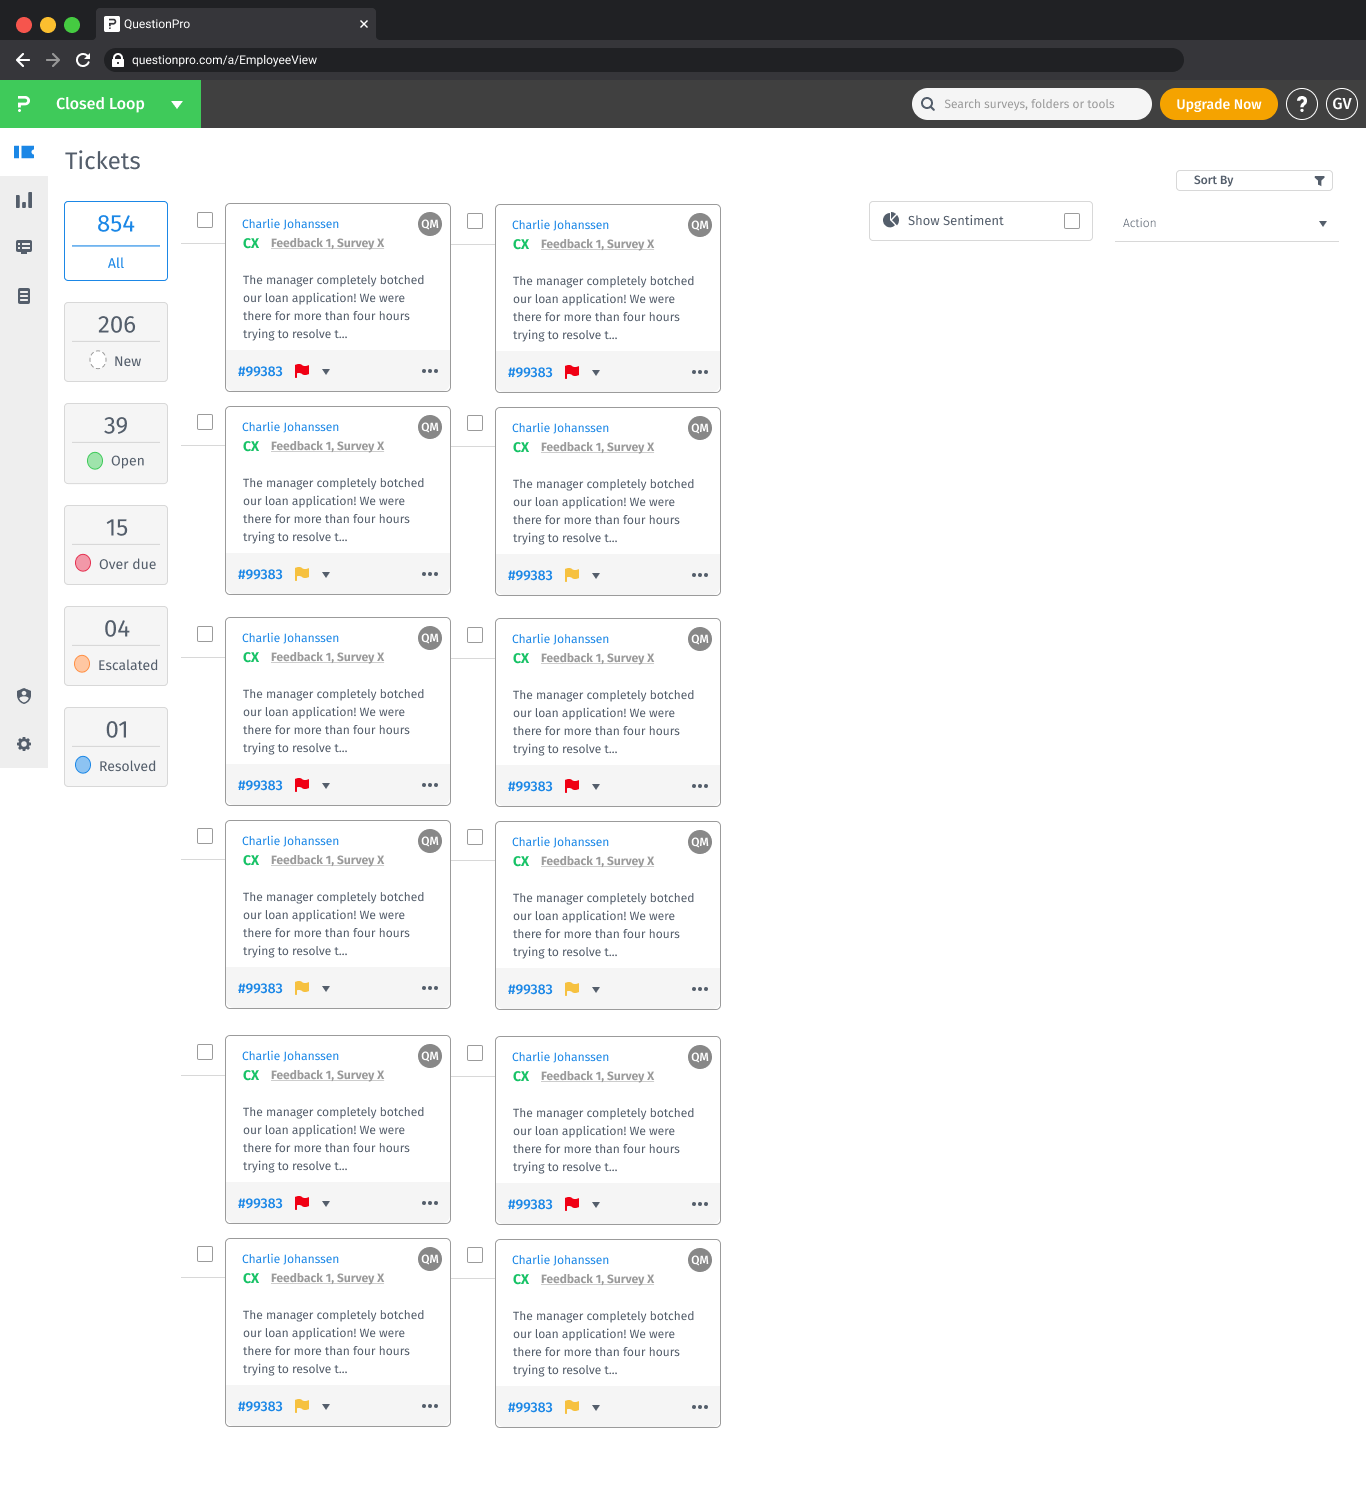Image resolution: width=1366 pixels, height=1488 pixels.
Task: Open the Action dropdown
Action: coord(1226,223)
